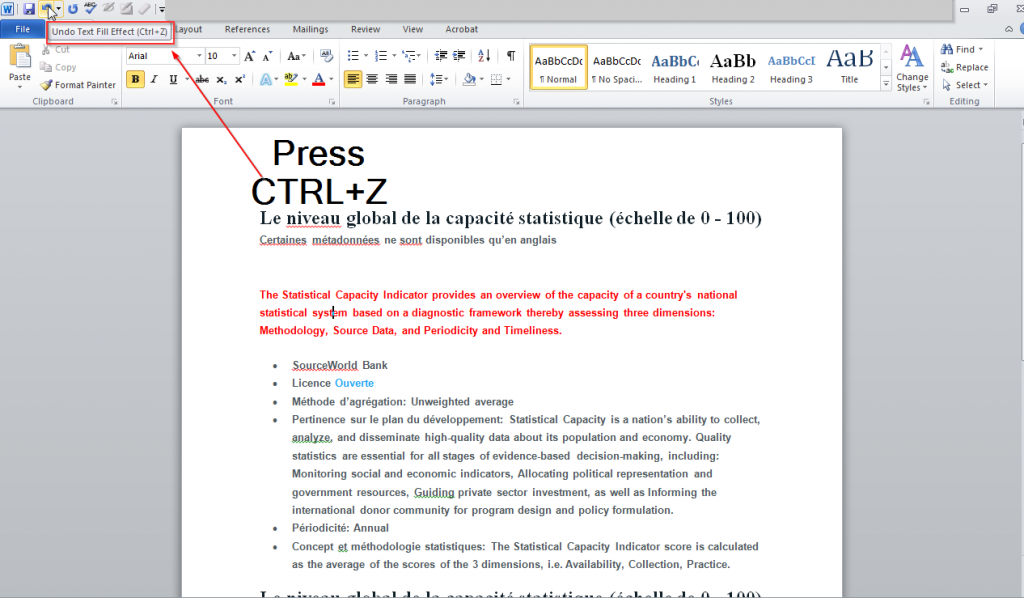Select Center alignment
This screenshot has width=1024, height=598.
click(372, 79)
